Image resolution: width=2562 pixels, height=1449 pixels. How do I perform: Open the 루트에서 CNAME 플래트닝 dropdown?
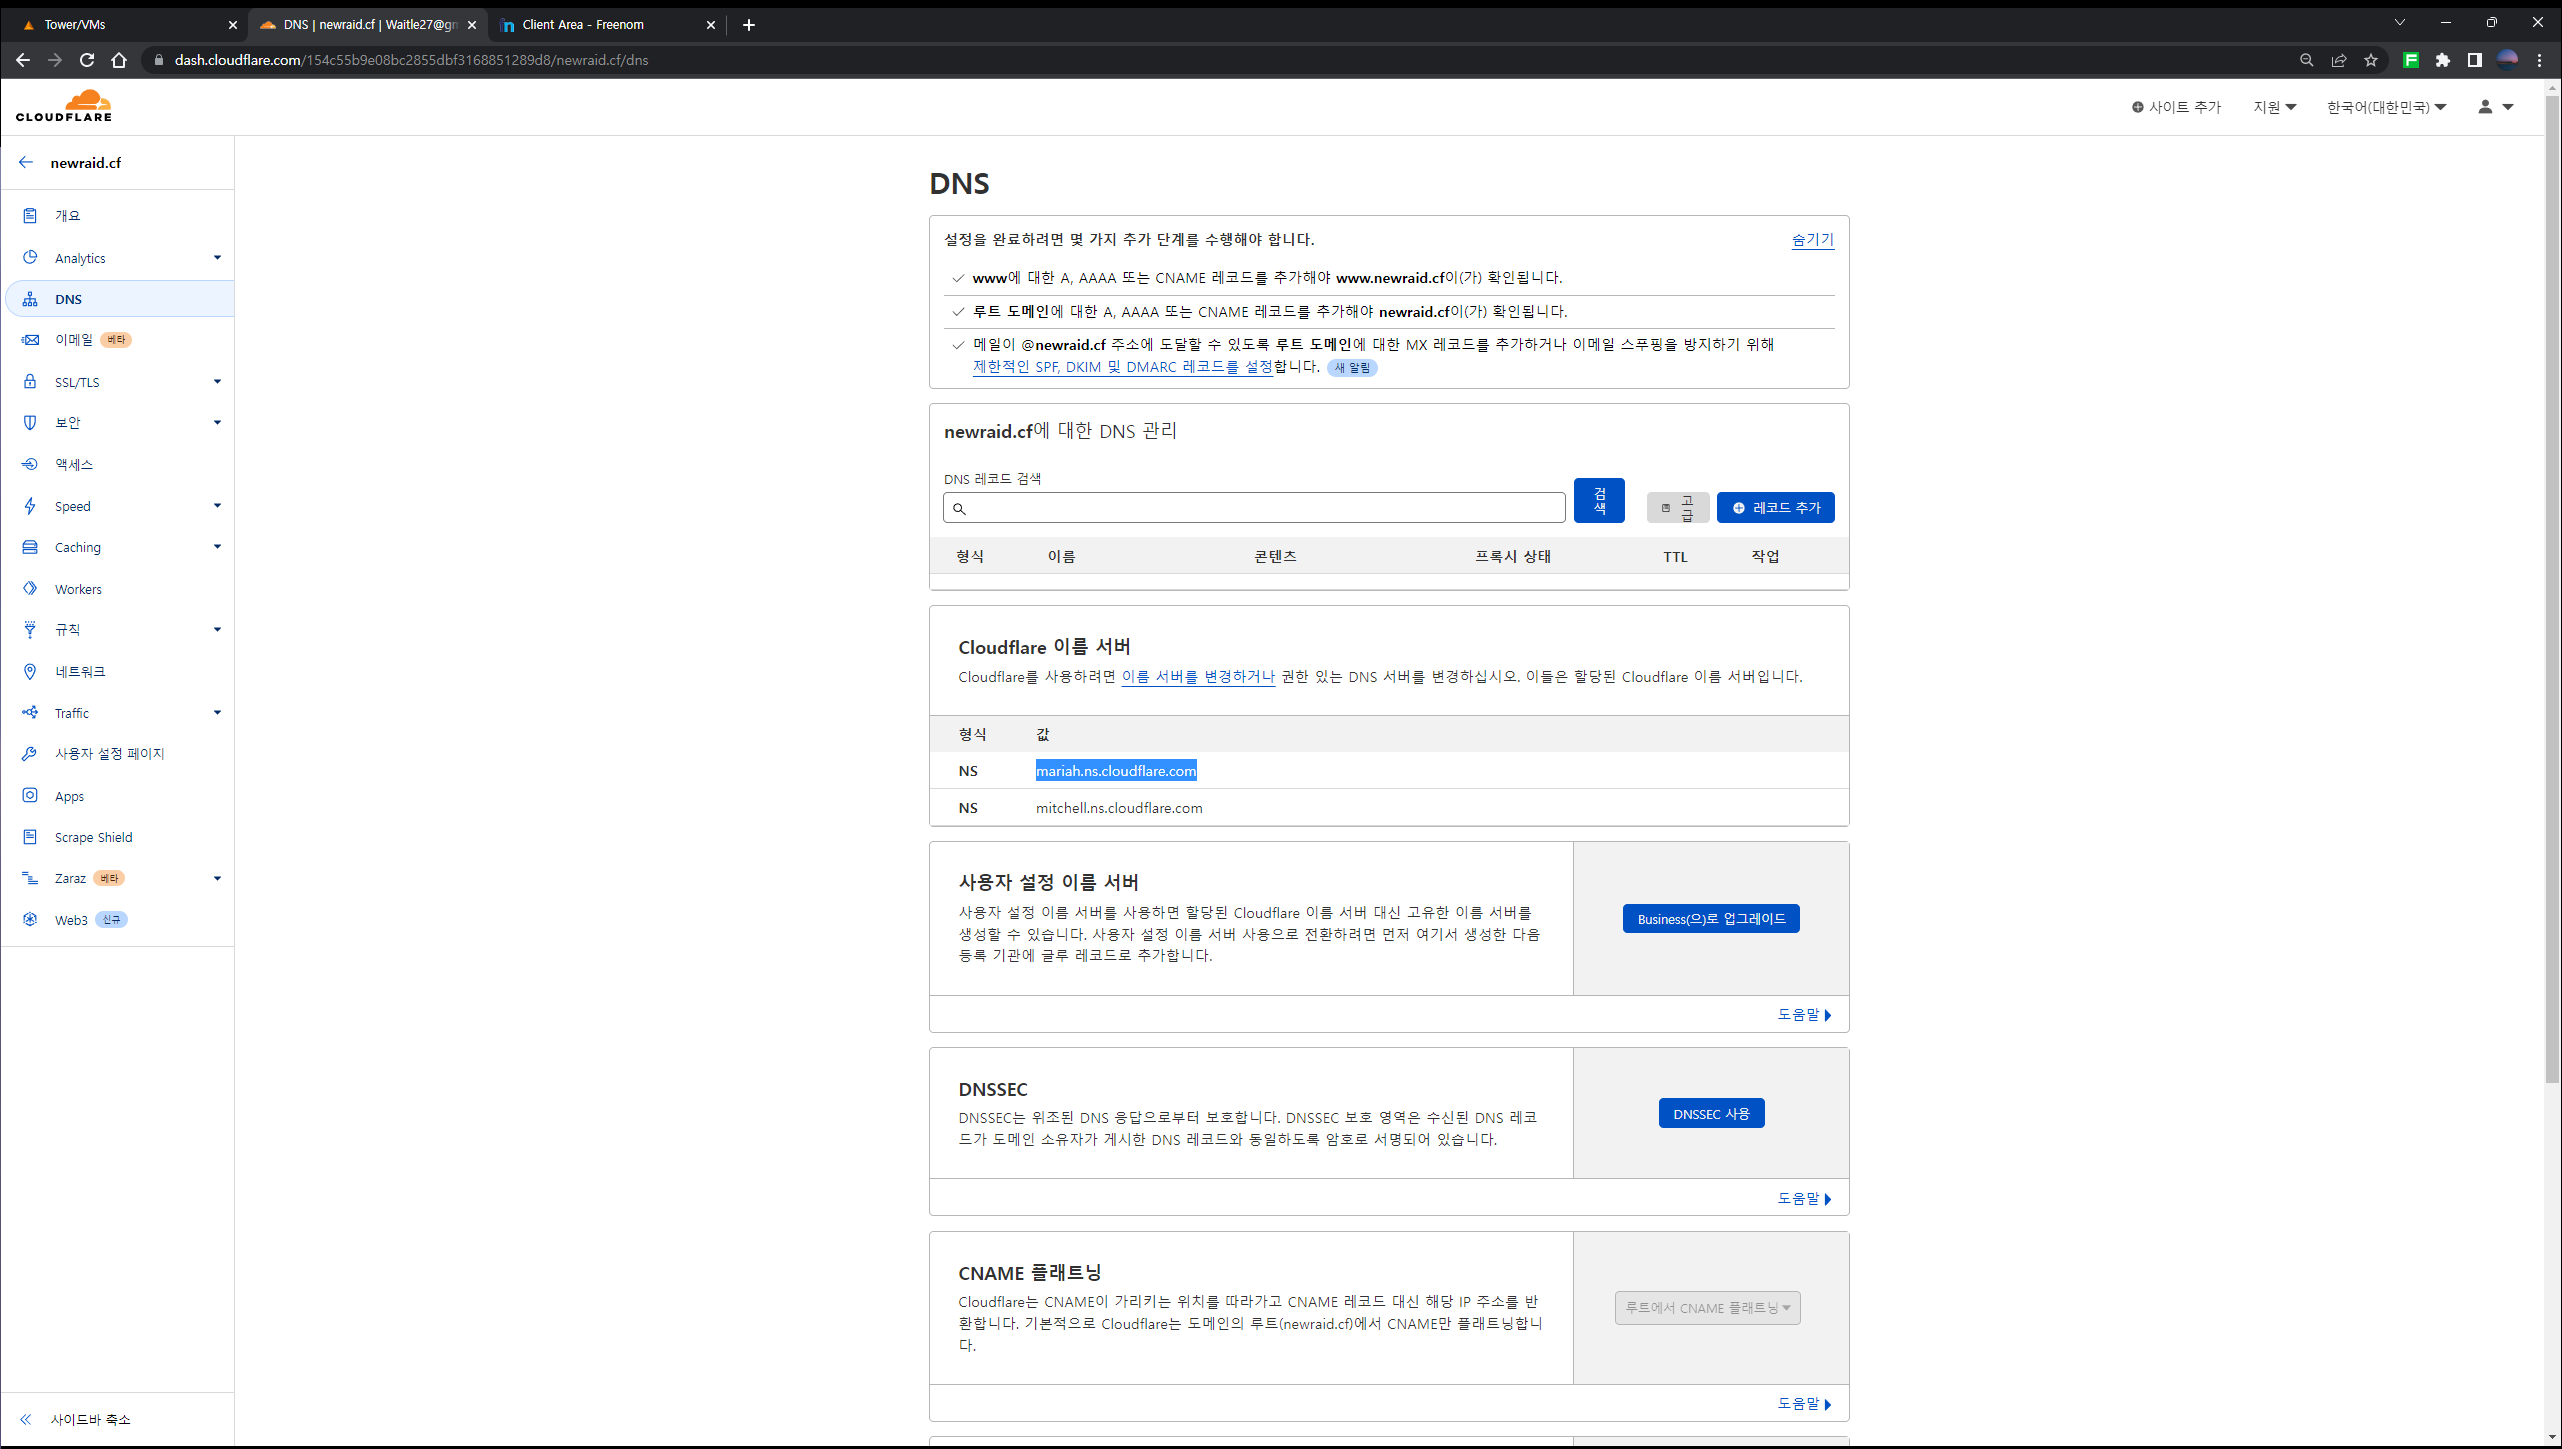pos(1707,1308)
